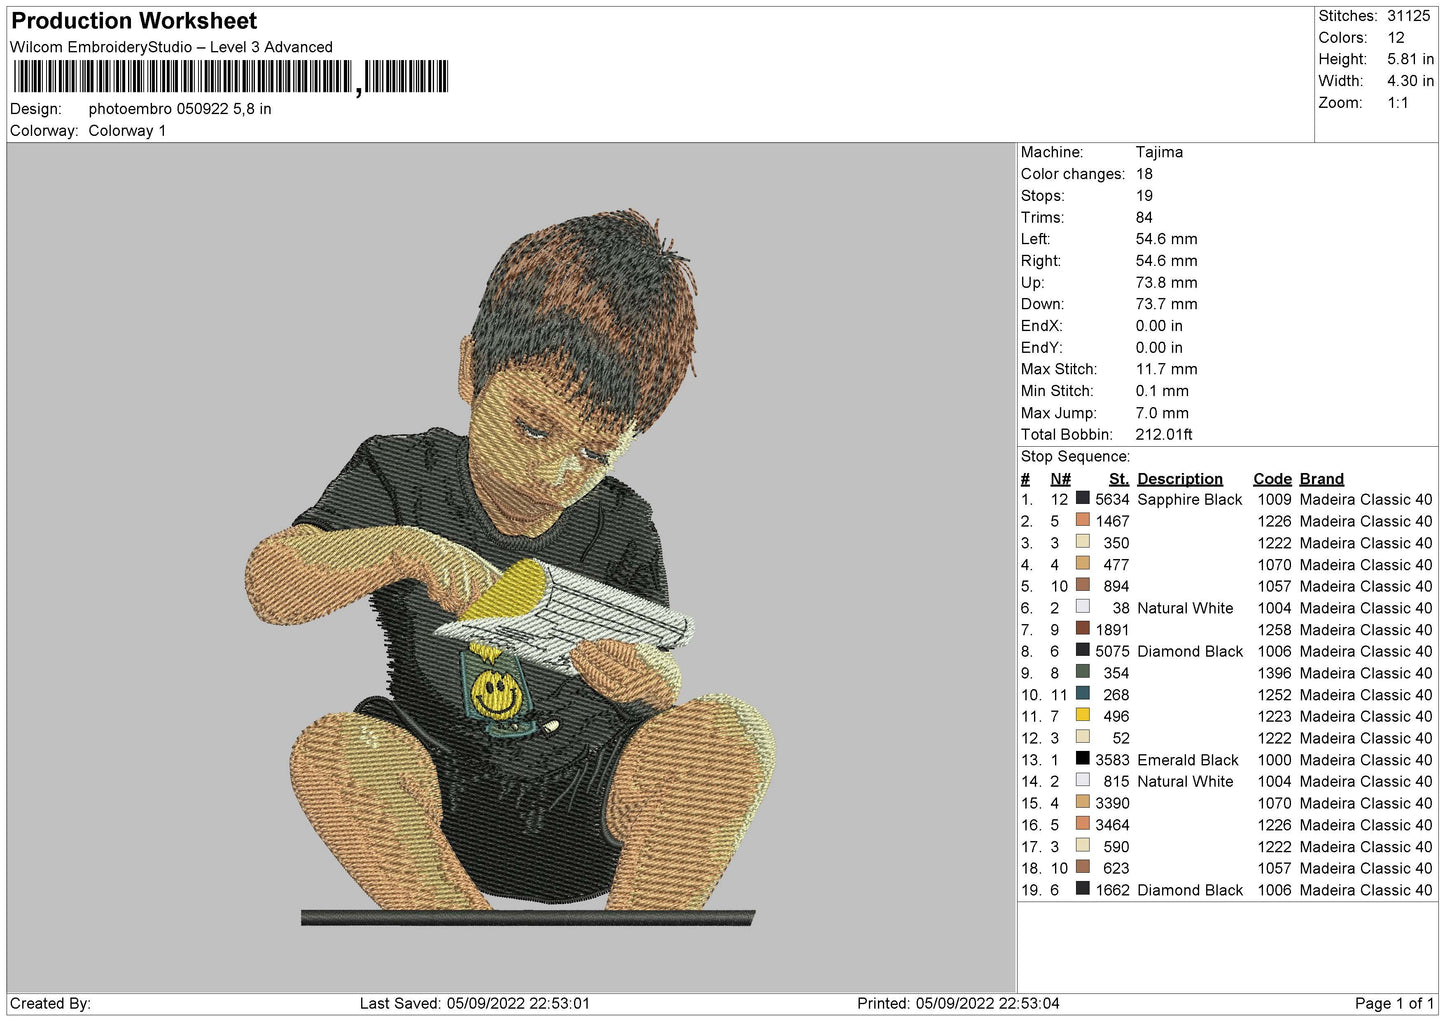Image resolution: width=1445 pixels, height=1021 pixels.
Task: Select stitch count 5634 in stop 1
Action: pos(1112,500)
